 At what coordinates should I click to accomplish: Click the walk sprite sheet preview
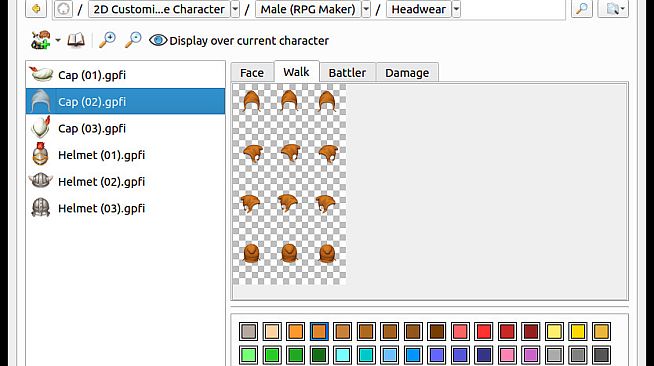289,184
